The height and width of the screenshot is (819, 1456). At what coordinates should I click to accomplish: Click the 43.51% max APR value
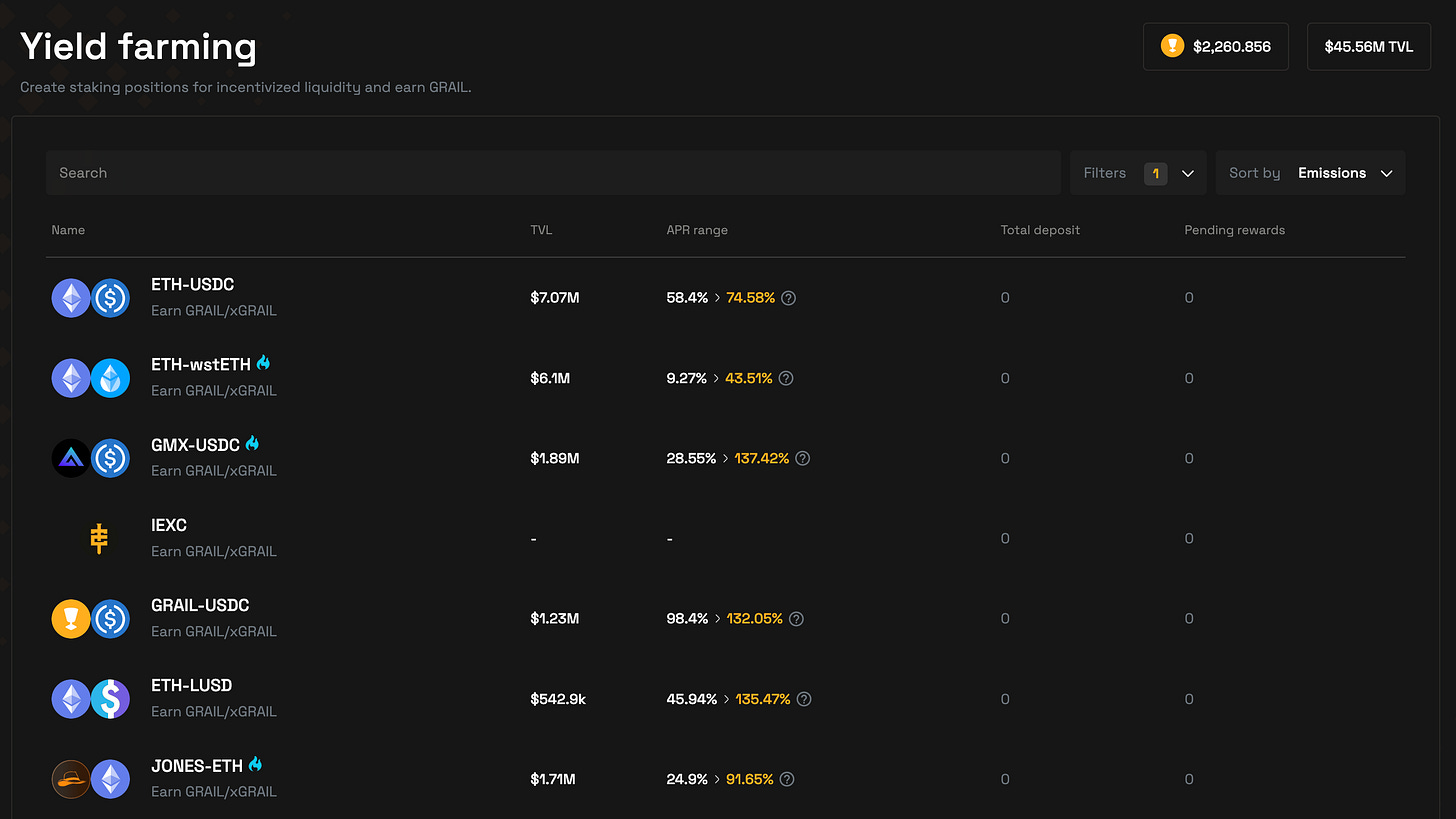tap(749, 378)
